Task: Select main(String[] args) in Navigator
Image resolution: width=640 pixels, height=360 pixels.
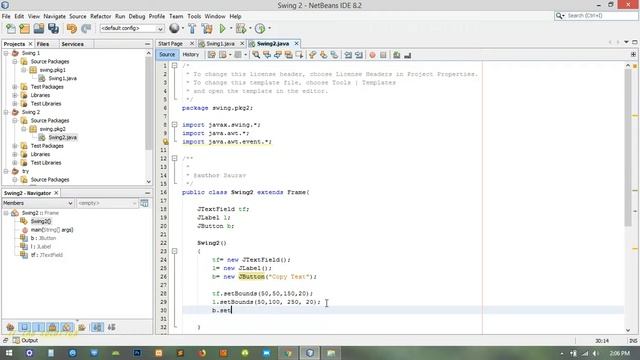Action: 52,230
